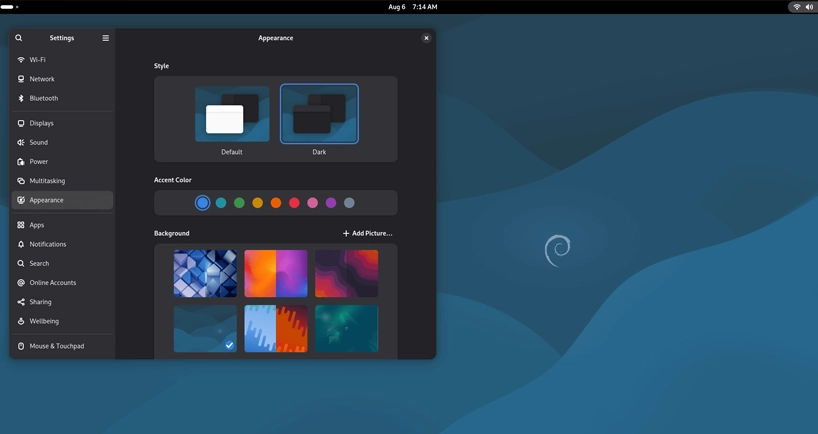
Task: Open the Settings search icon
Action: pos(19,38)
